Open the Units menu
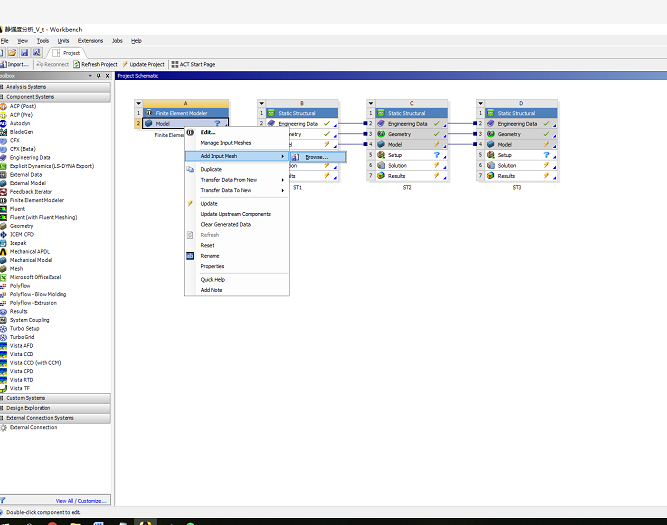This screenshot has width=667, height=525. [63, 41]
